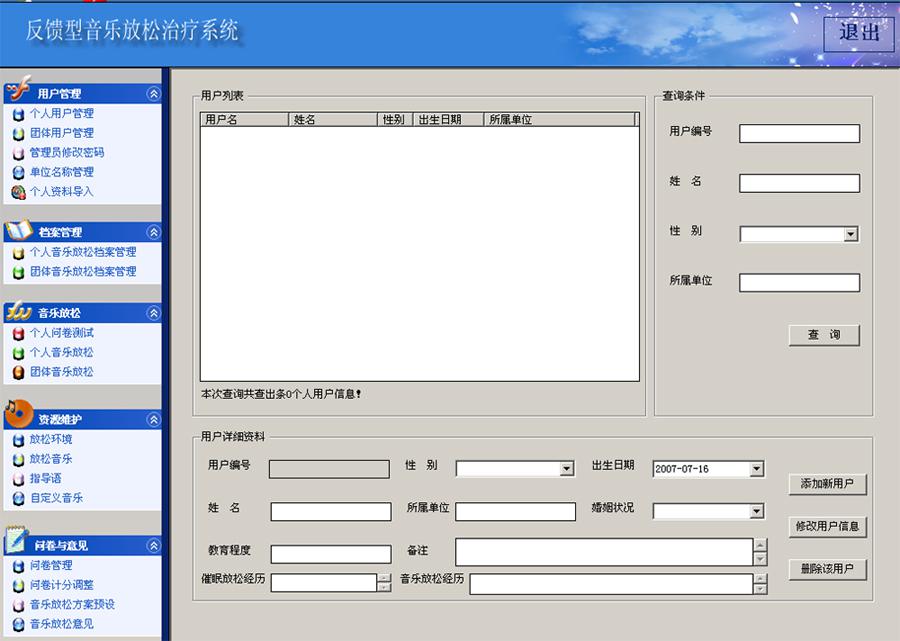Open the 婚姻状况 dropdown
Image resolution: width=900 pixels, height=641 pixels.
point(756,512)
